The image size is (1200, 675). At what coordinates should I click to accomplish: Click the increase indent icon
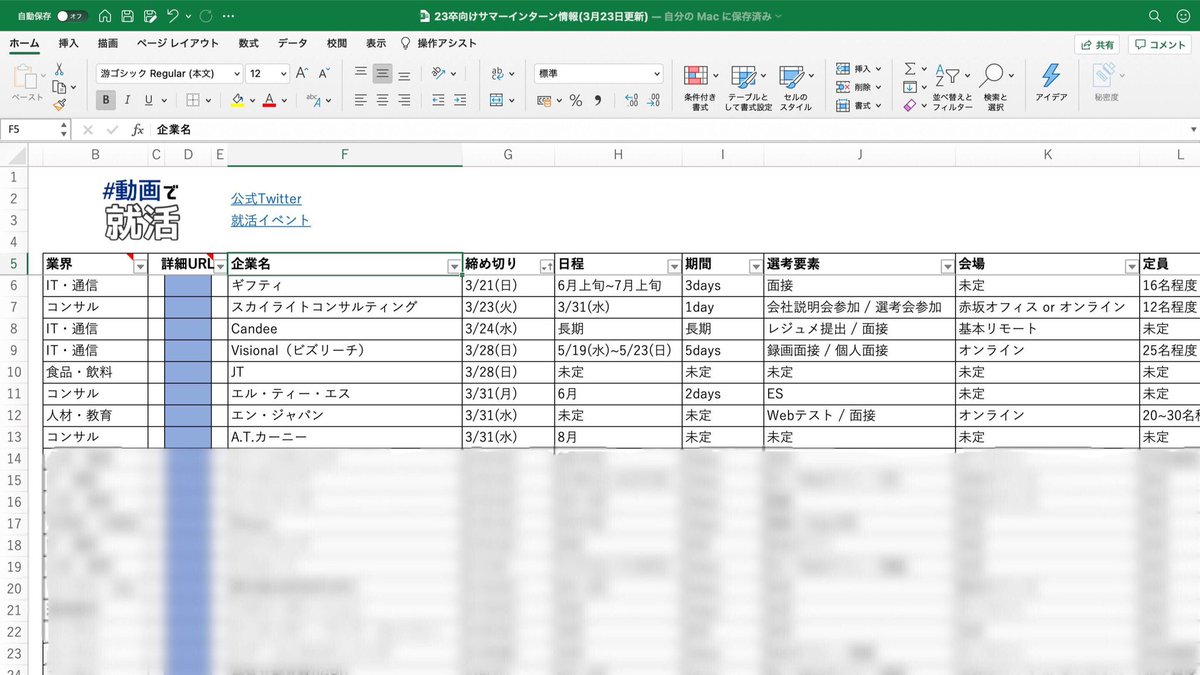point(459,100)
